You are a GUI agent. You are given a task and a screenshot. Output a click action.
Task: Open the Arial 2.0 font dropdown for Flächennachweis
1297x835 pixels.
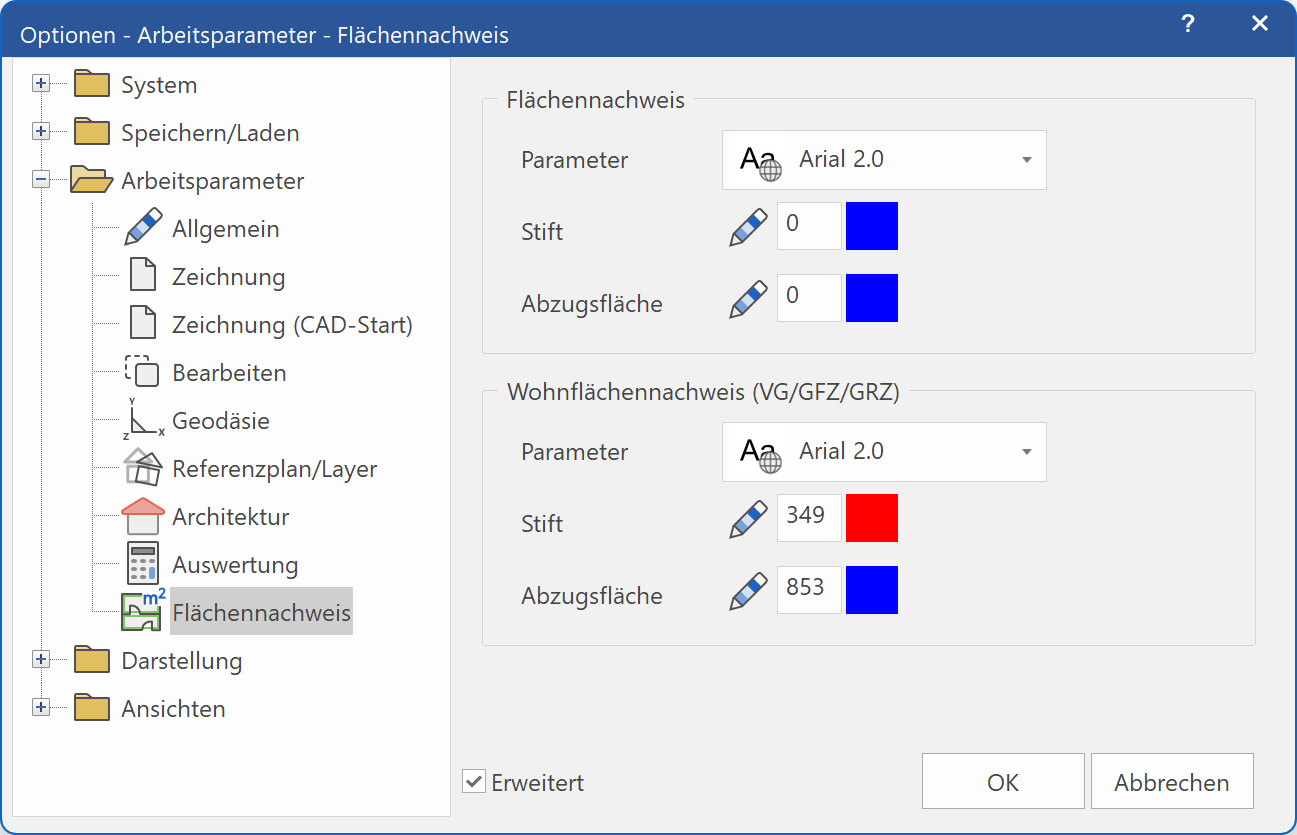1026,160
